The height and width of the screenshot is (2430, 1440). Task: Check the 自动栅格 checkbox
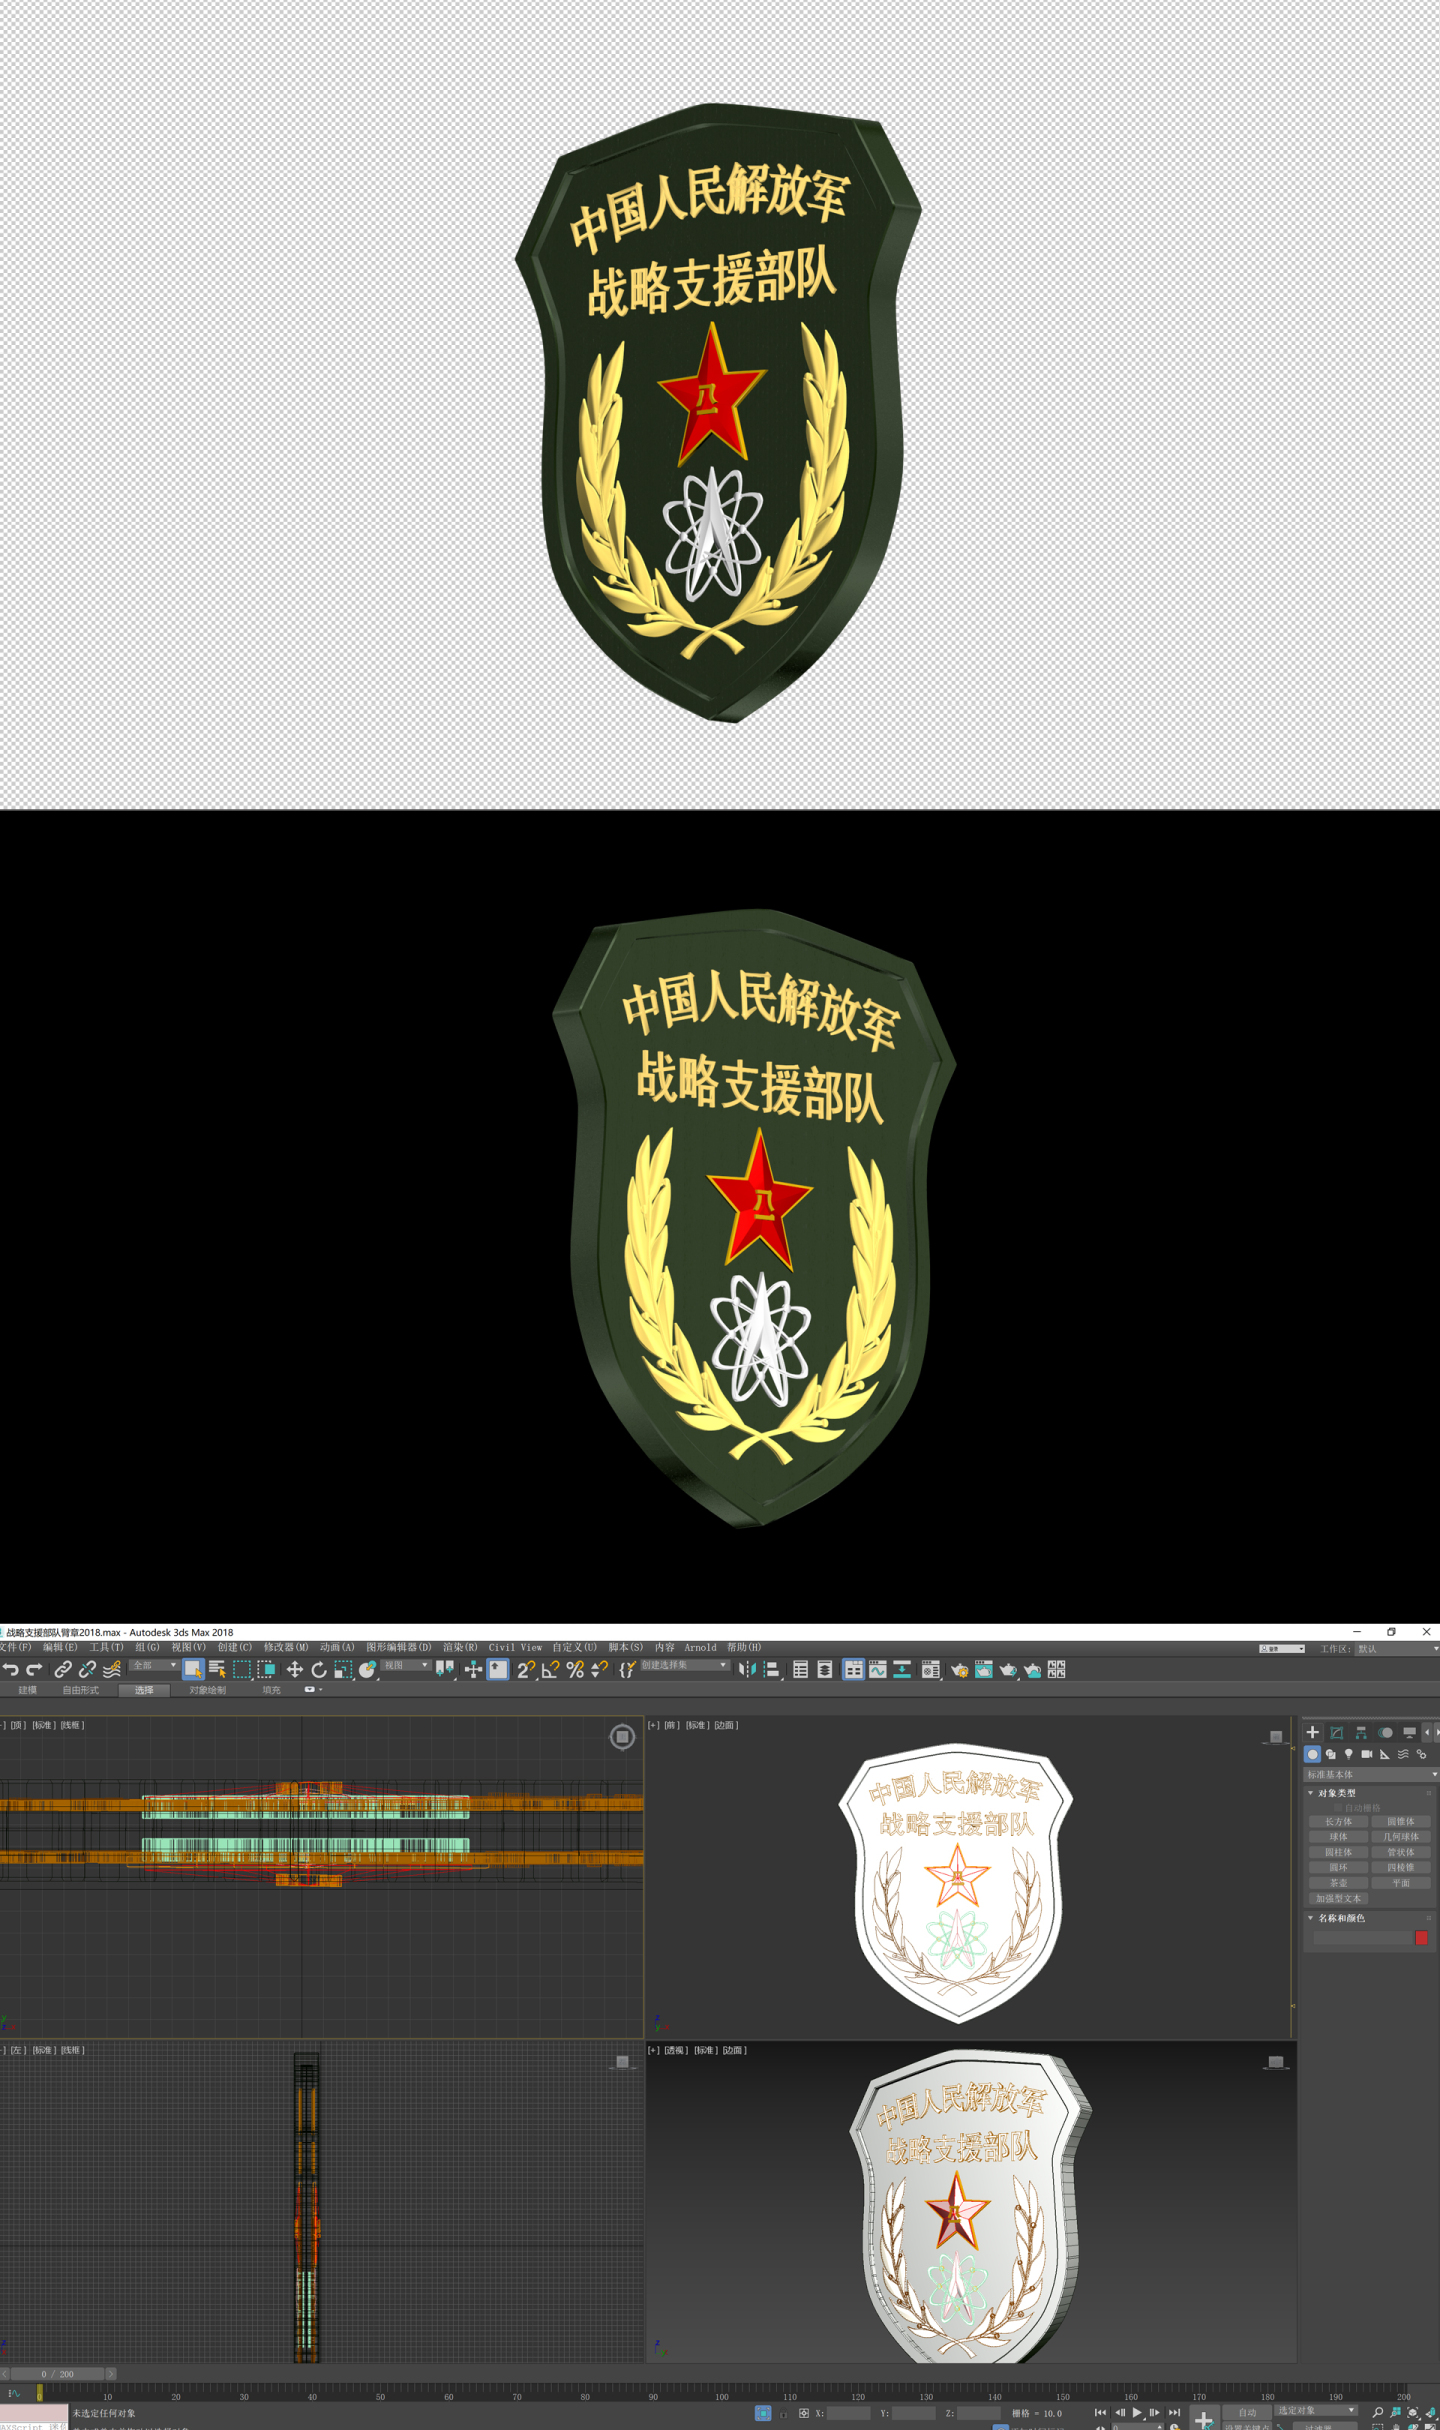pyautogui.click(x=1339, y=1808)
